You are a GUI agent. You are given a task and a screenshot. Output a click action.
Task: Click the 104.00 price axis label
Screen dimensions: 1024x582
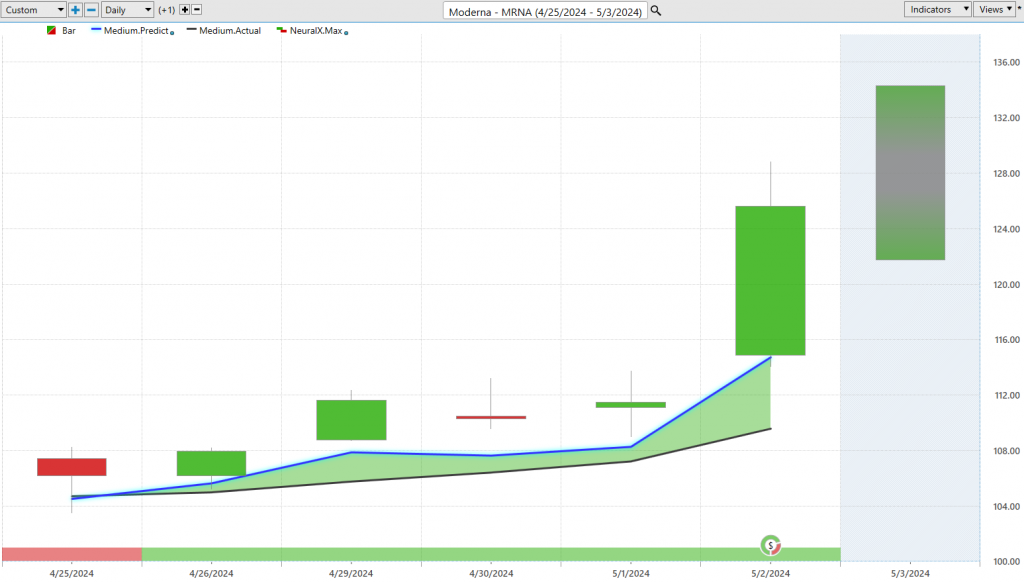tap(1006, 506)
